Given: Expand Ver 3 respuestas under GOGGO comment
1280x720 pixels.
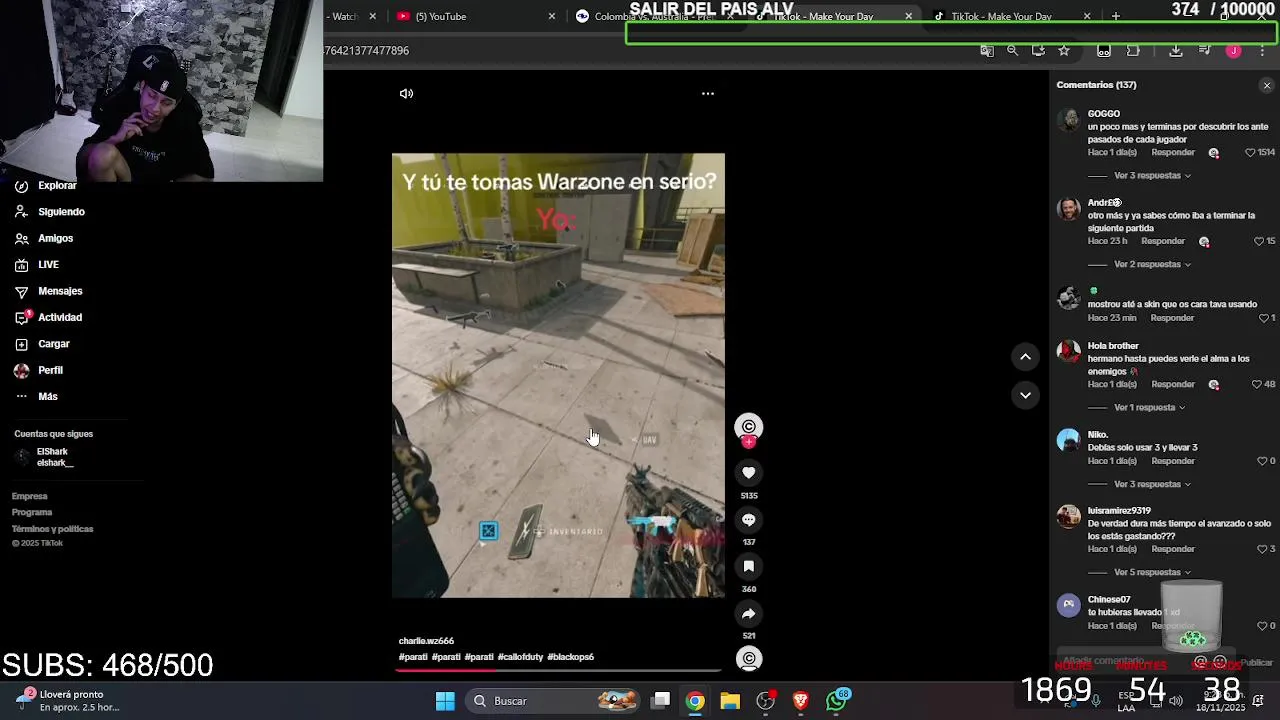Looking at the screenshot, I should pyautogui.click(x=1152, y=175).
